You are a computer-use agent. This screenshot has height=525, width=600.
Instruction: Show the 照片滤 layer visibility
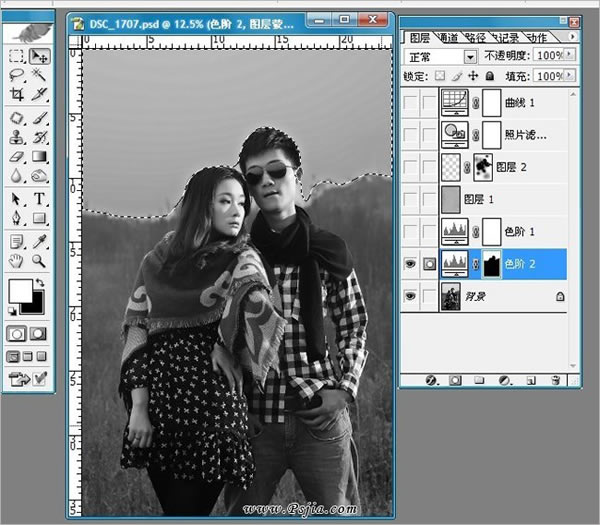coord(410,135)
